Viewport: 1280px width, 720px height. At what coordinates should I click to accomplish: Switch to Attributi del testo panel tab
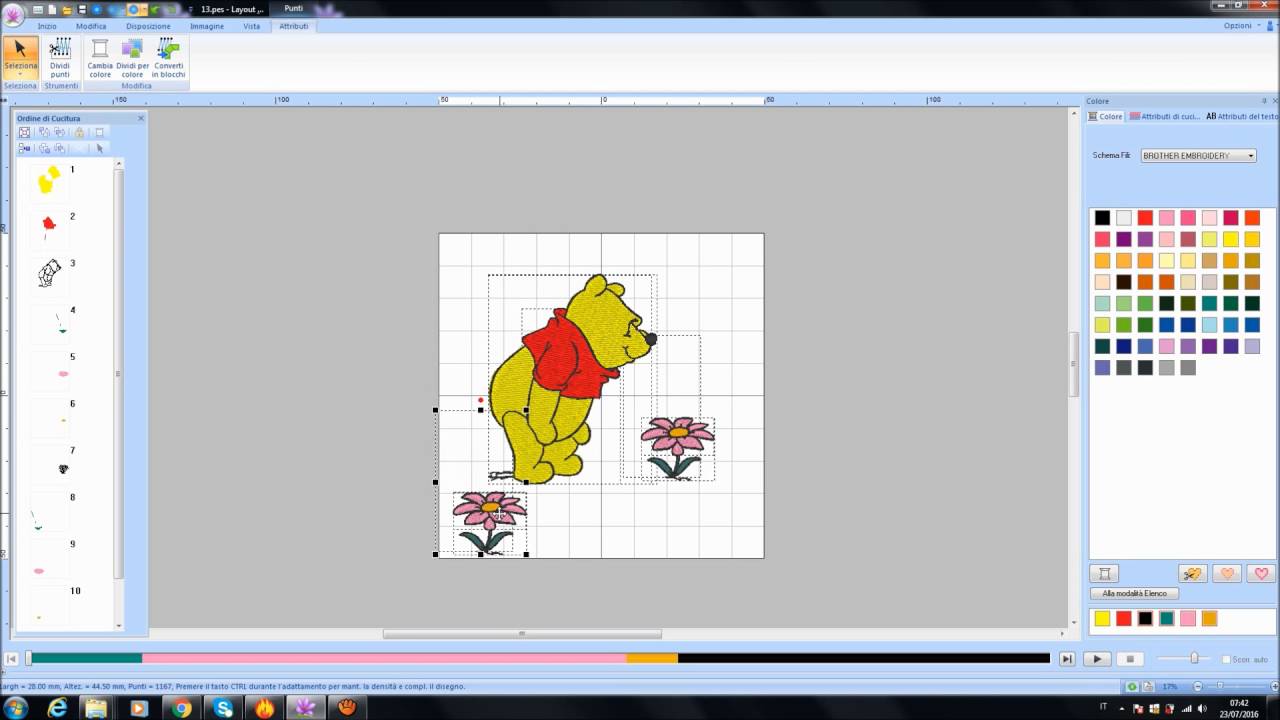(1242, 116)
